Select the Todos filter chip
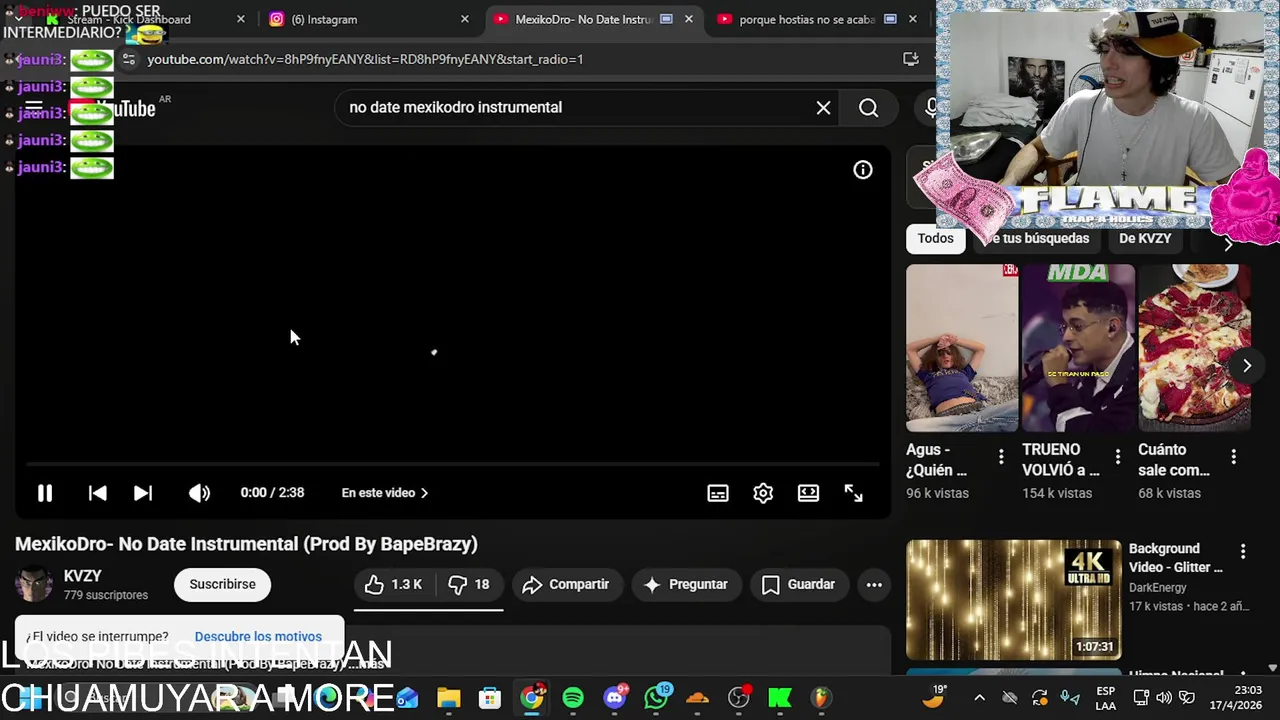This screenshot has height=720, width=1280. pos(936,238)
